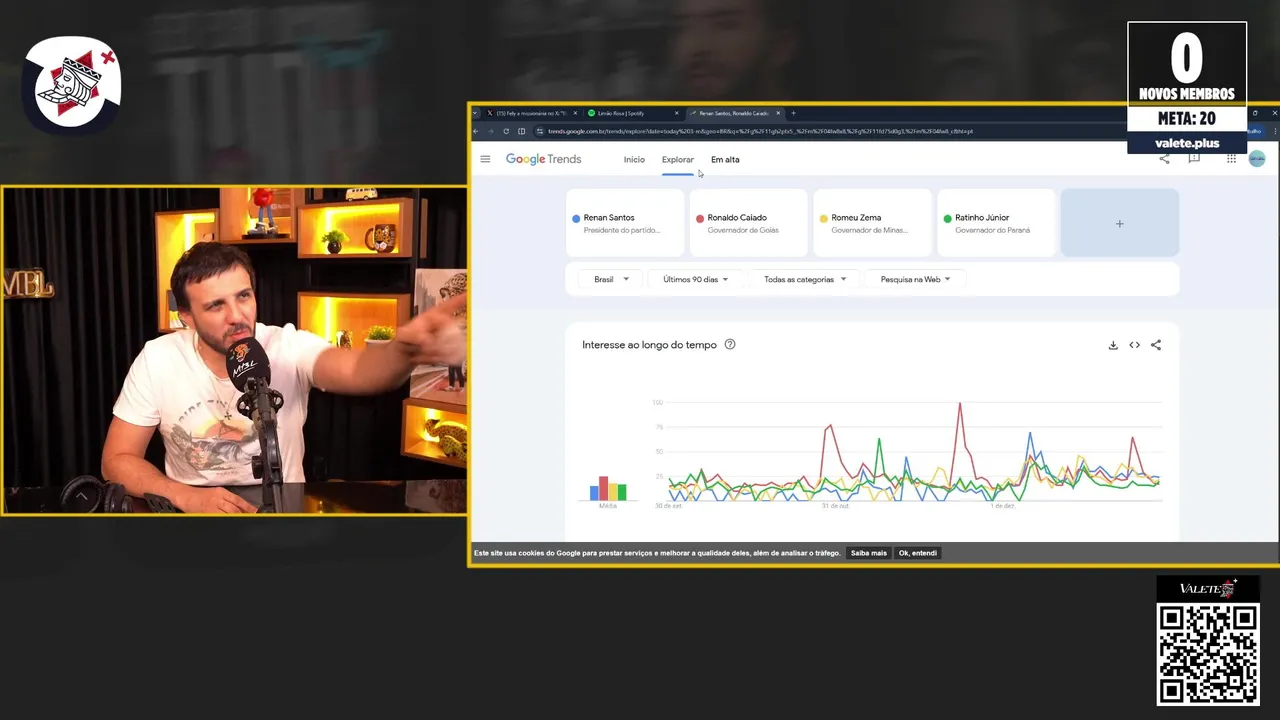
Task: Click the blue Renan Santos color dot
Action: 576,218
